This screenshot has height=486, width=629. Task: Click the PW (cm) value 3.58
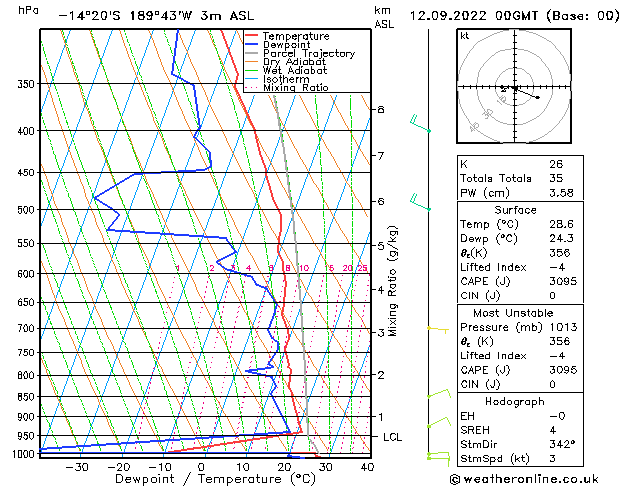(561, 193)
